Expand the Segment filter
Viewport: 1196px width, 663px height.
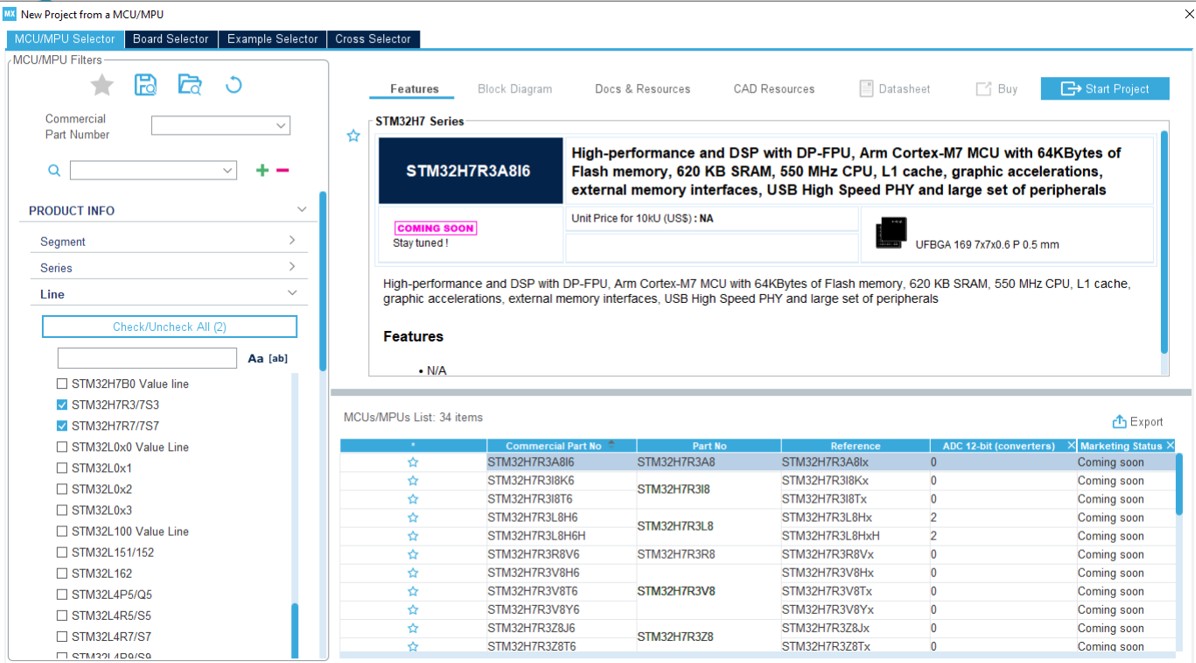292,240
